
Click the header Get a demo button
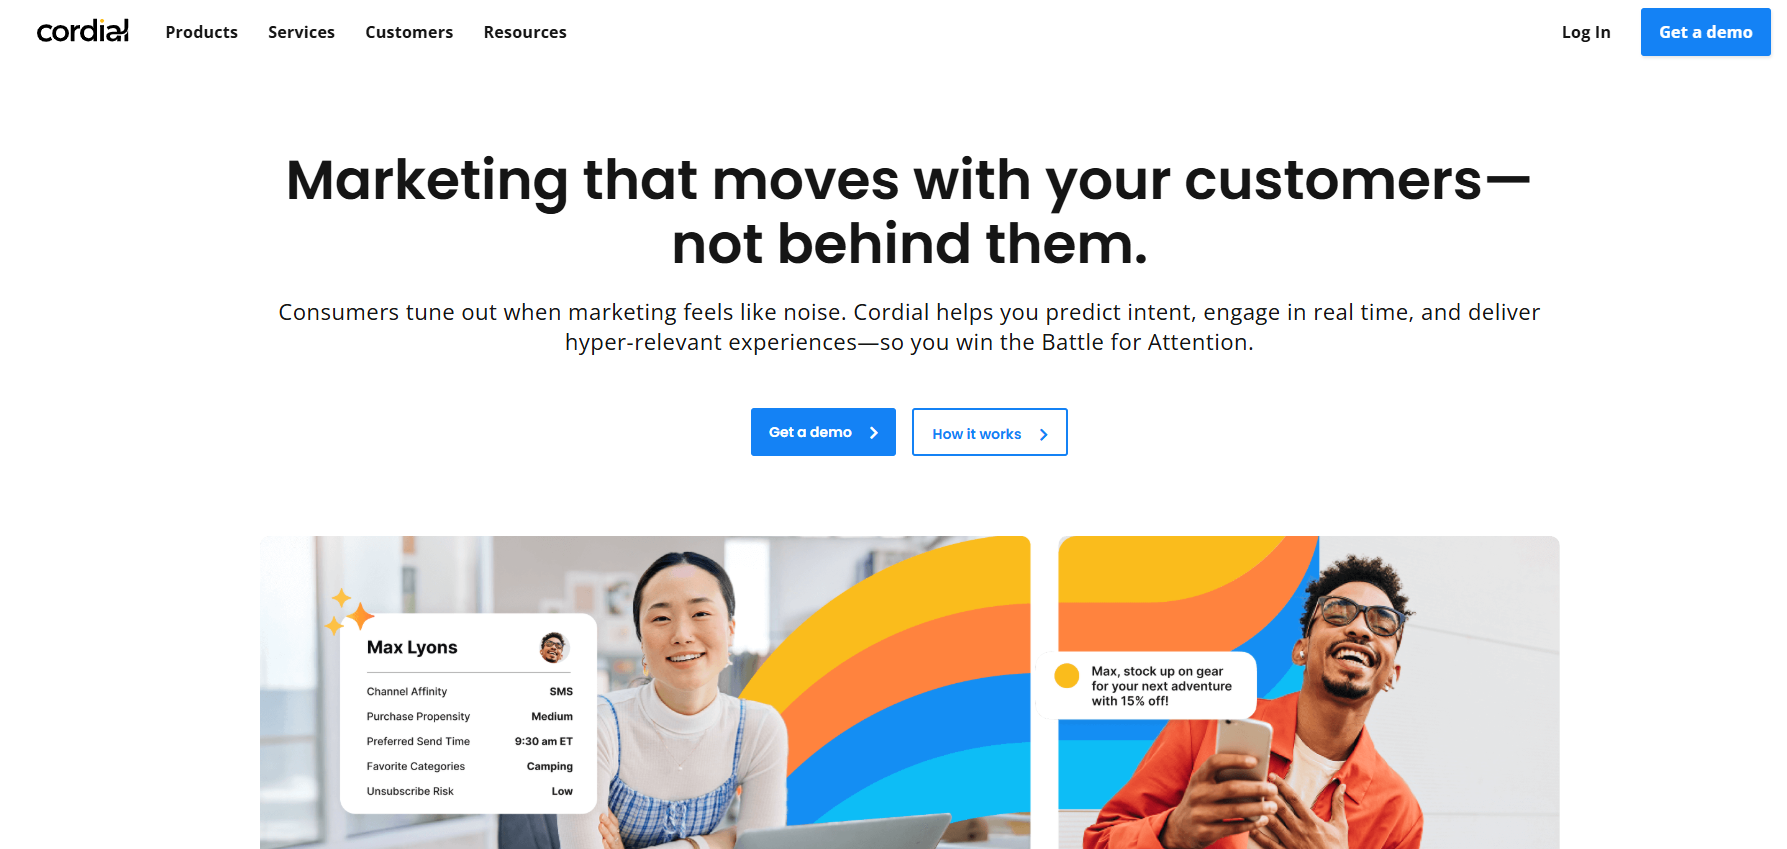click(1705, 32)
